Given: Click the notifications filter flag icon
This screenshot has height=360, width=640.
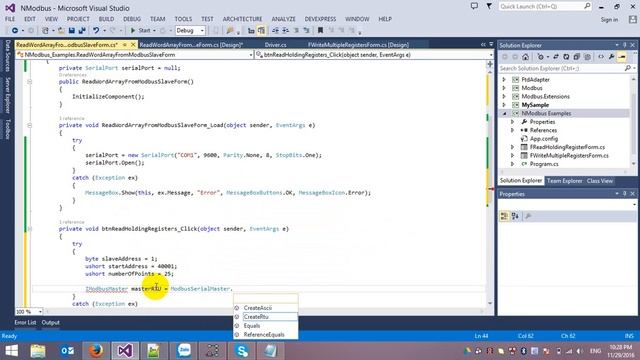Looking at the screenshot, I should (x=489, y=6).
